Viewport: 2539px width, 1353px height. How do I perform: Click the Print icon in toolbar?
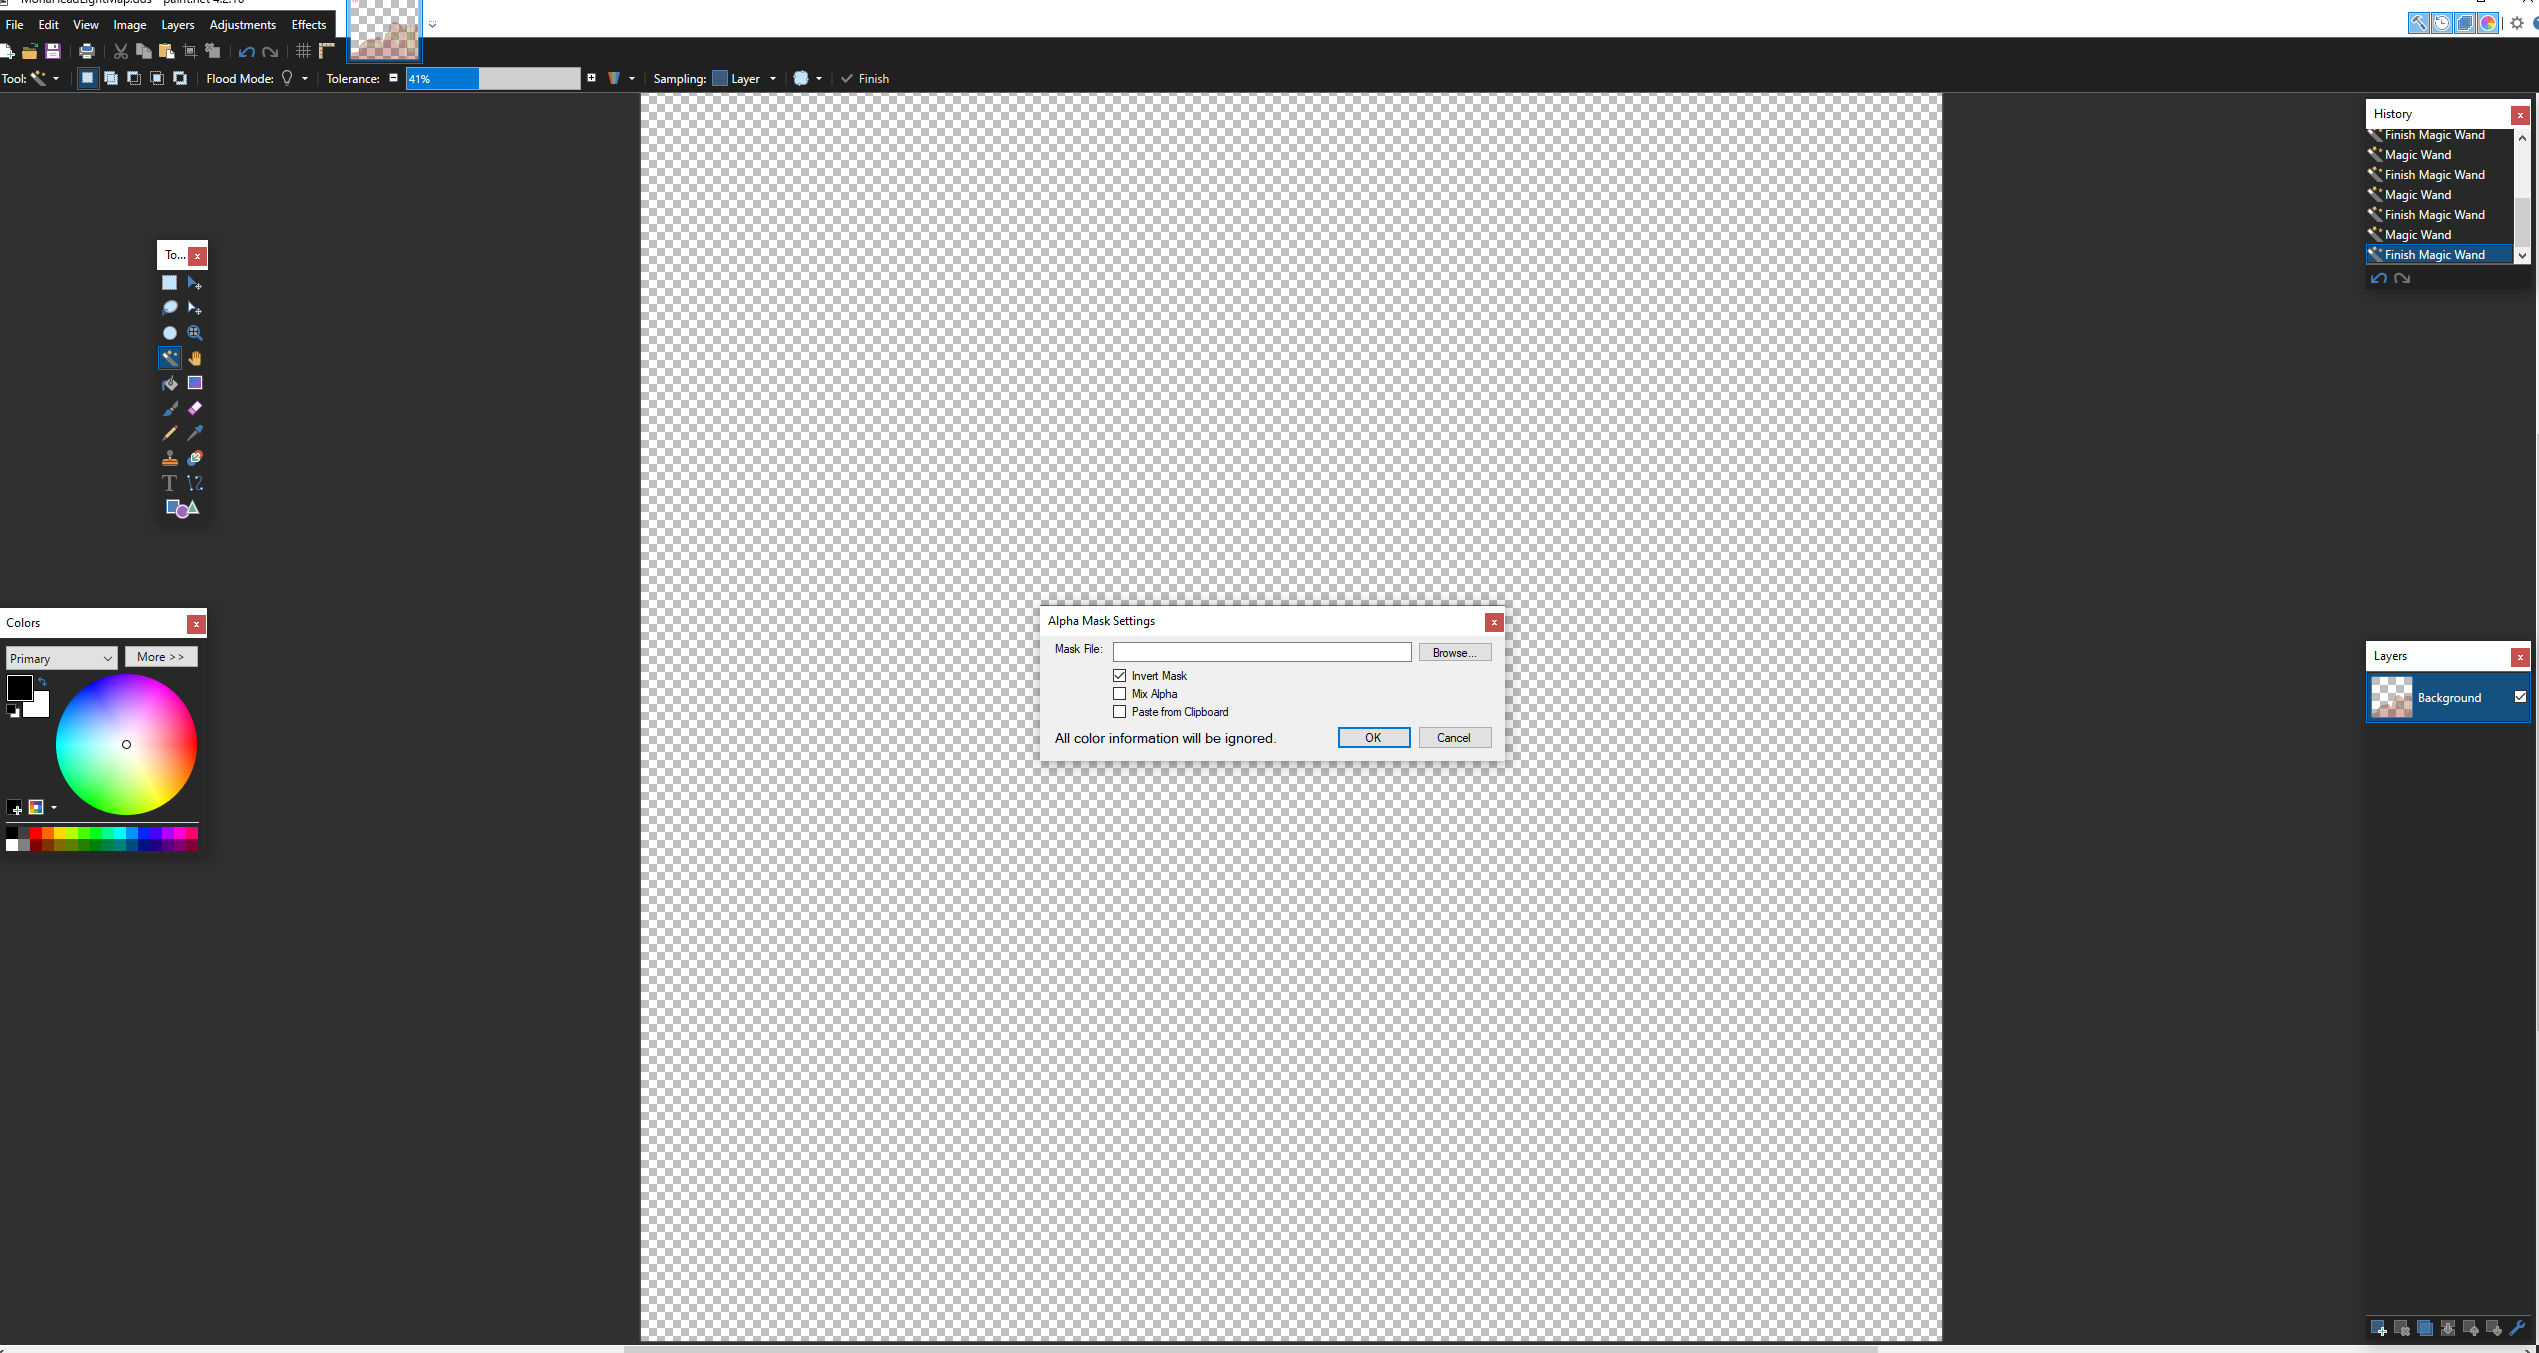click(87, 51)
